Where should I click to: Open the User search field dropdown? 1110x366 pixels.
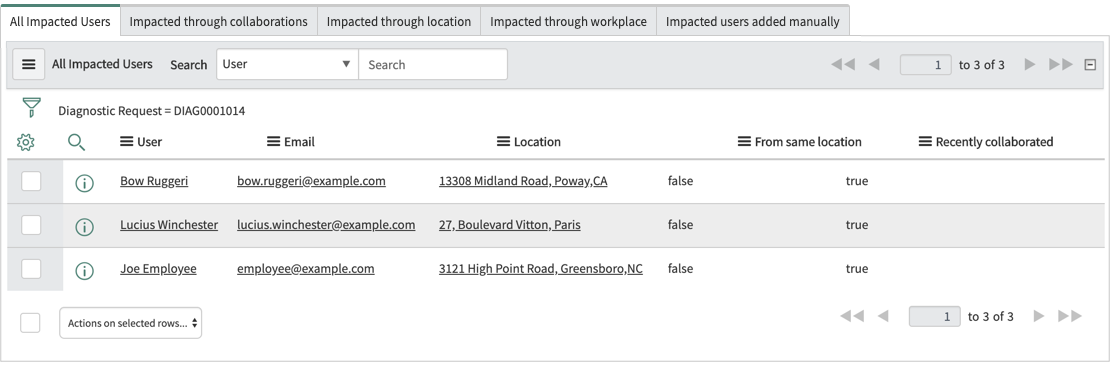[x=287, y=64]
